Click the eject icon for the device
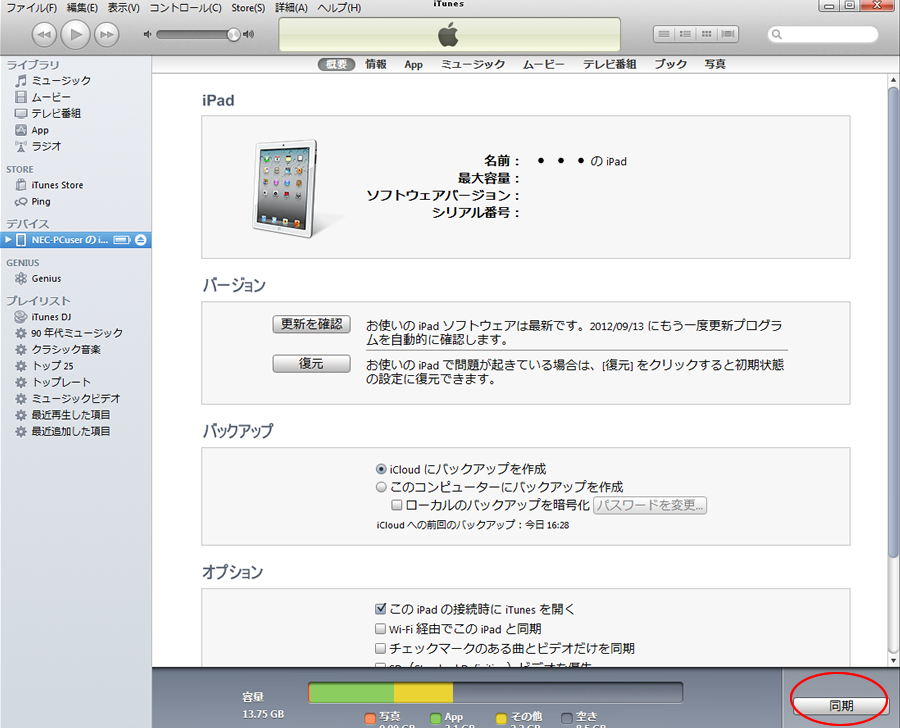 tap(141, 239)
